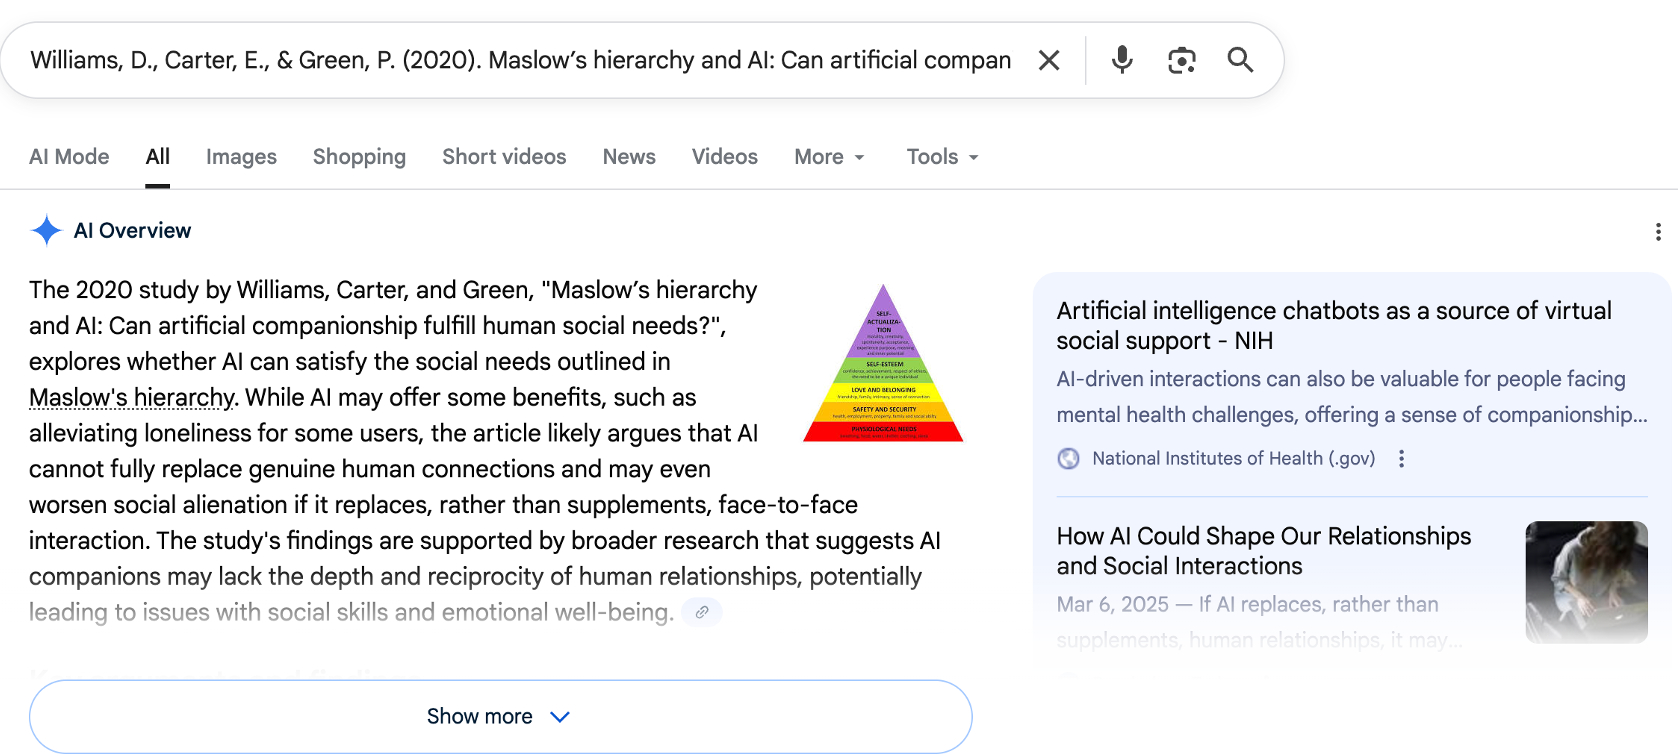Screen dimensions: 1678x756
Task: Expand the More search filters dropdown
Action: (x=829, y=157)
